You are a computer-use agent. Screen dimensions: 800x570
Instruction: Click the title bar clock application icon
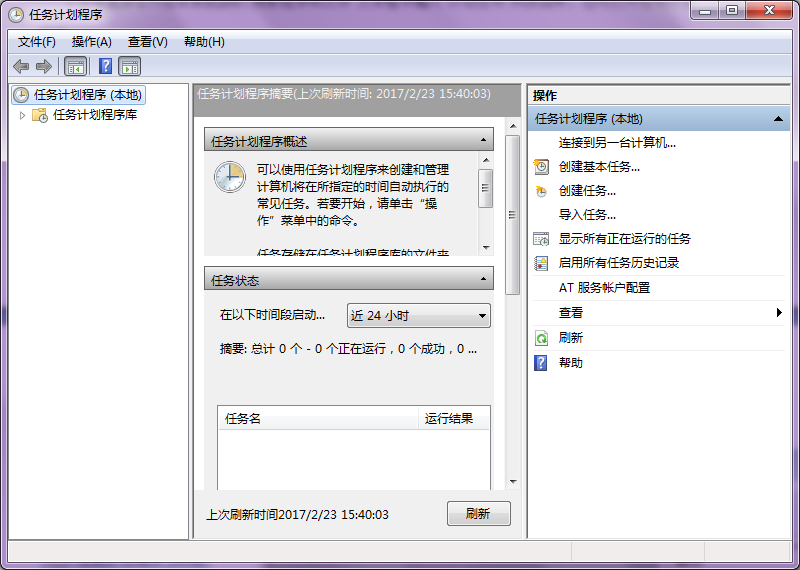pos(16,14)
